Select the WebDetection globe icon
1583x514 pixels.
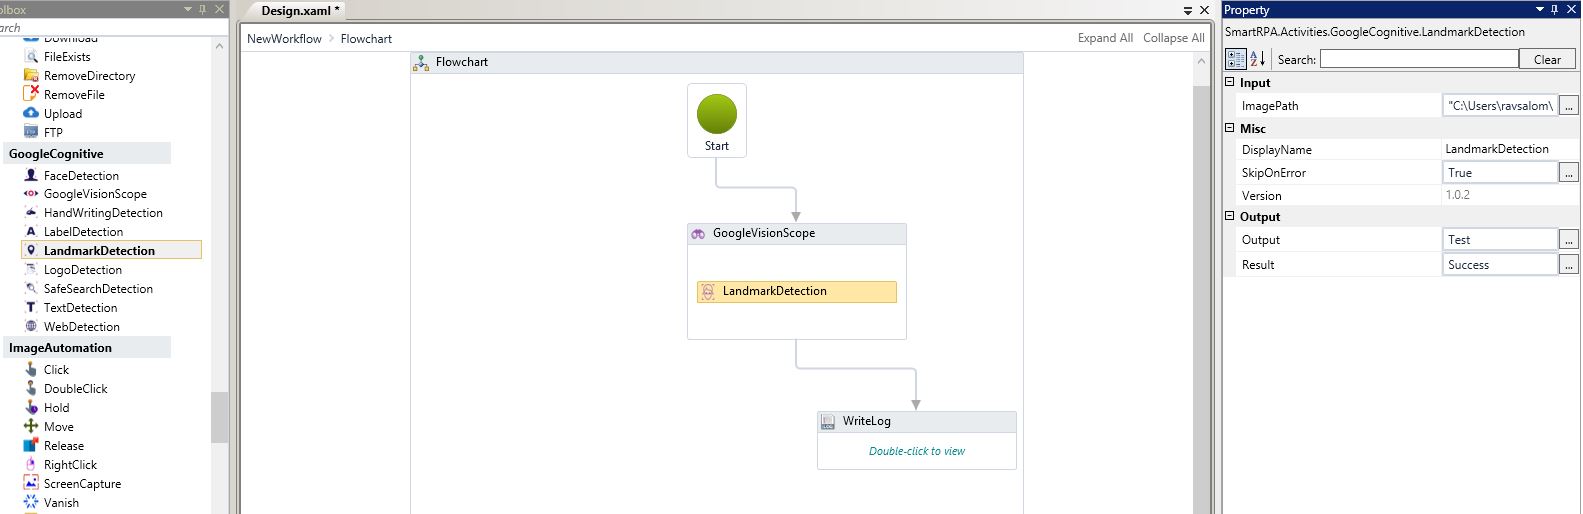(31, 327)
